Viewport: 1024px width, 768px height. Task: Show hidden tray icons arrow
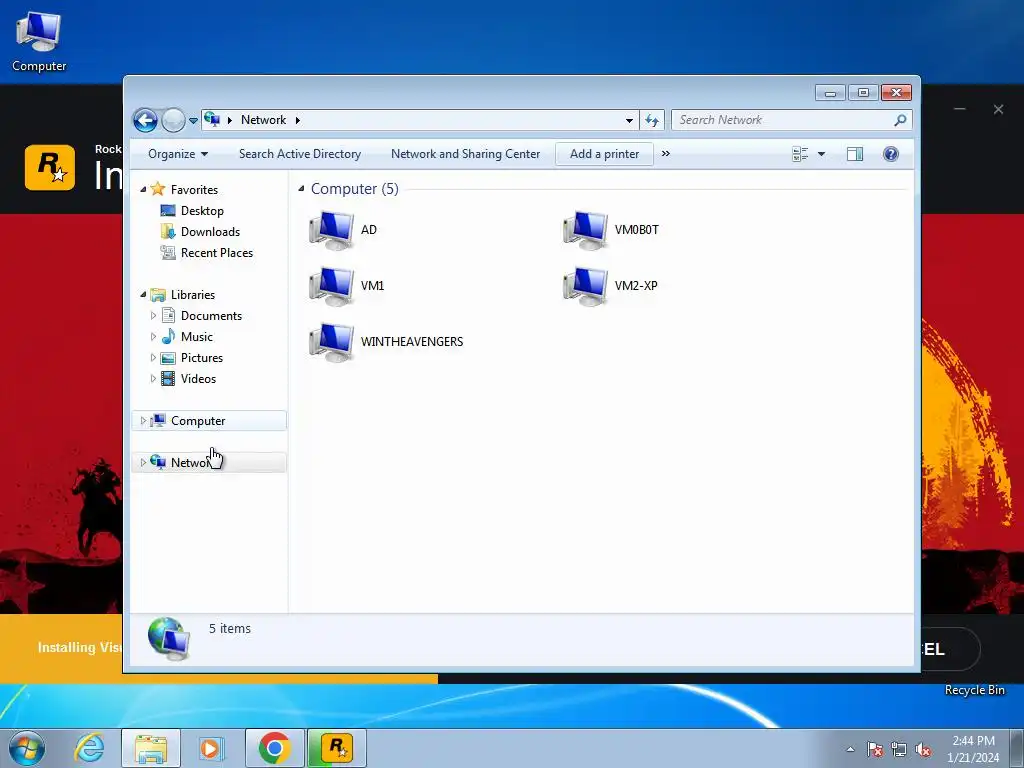850,749
